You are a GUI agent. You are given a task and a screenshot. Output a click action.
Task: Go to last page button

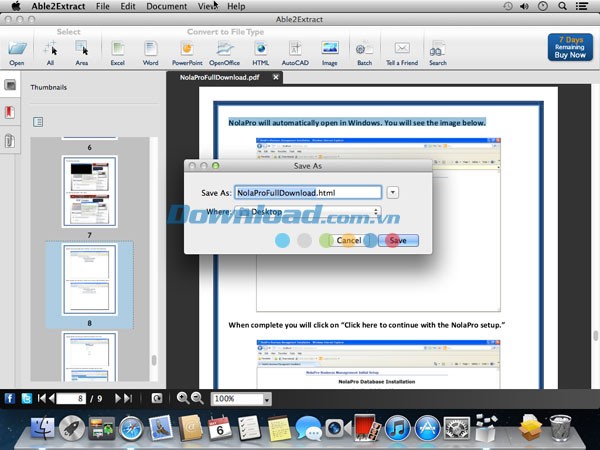128,398
